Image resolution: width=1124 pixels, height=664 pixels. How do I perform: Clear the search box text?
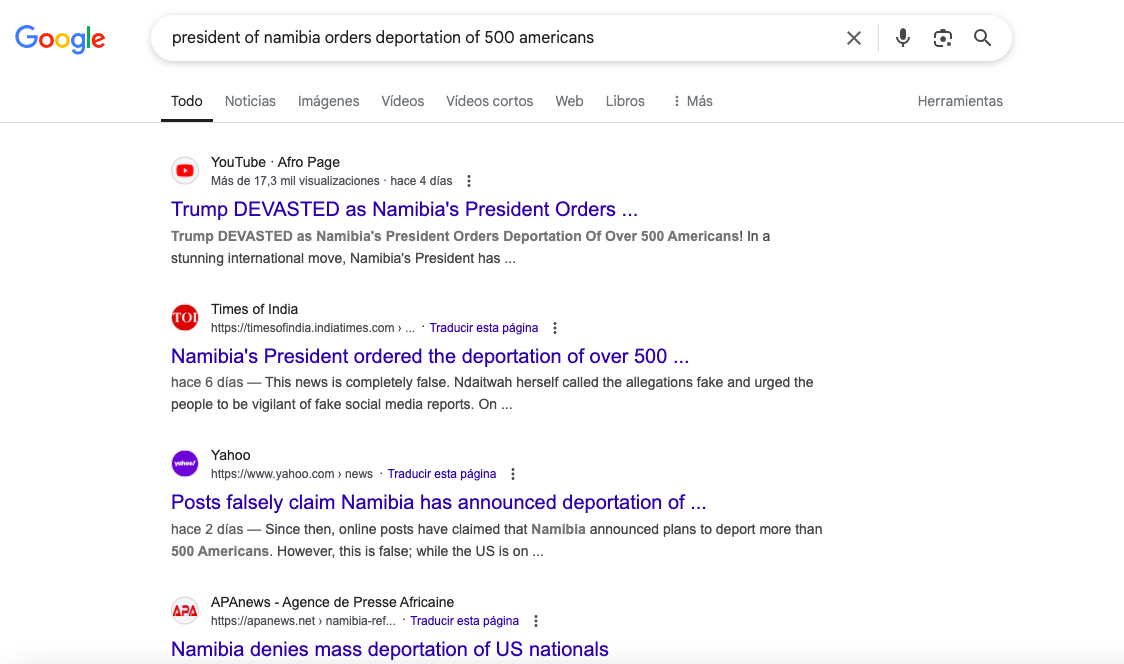854,38
